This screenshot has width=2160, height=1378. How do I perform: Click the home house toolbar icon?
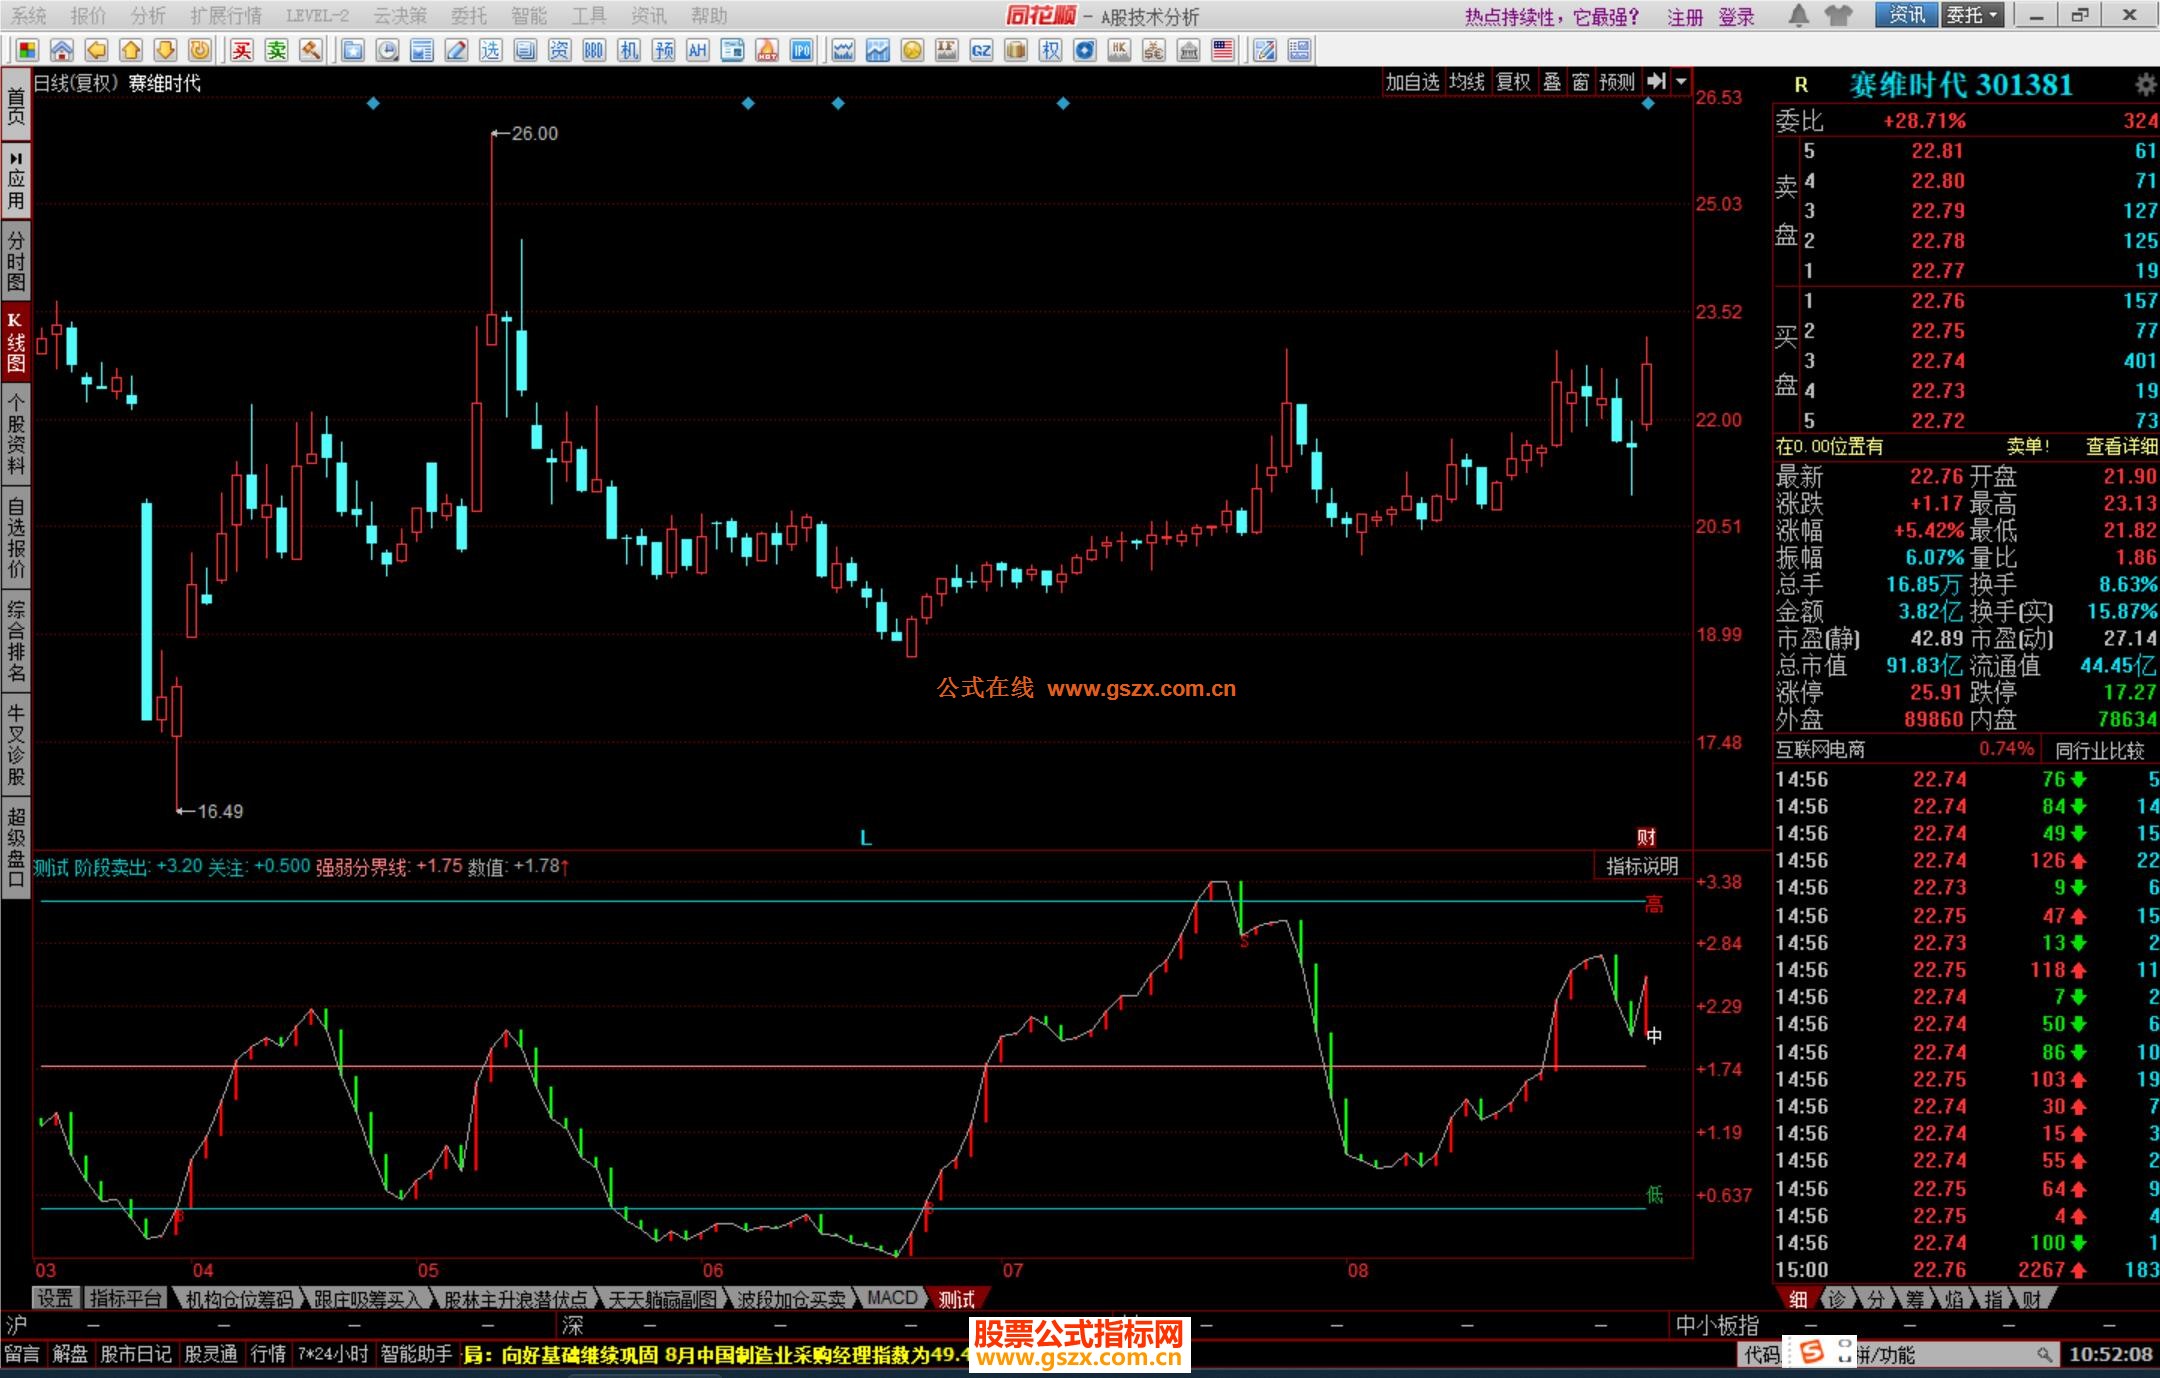tap(62, 50)
